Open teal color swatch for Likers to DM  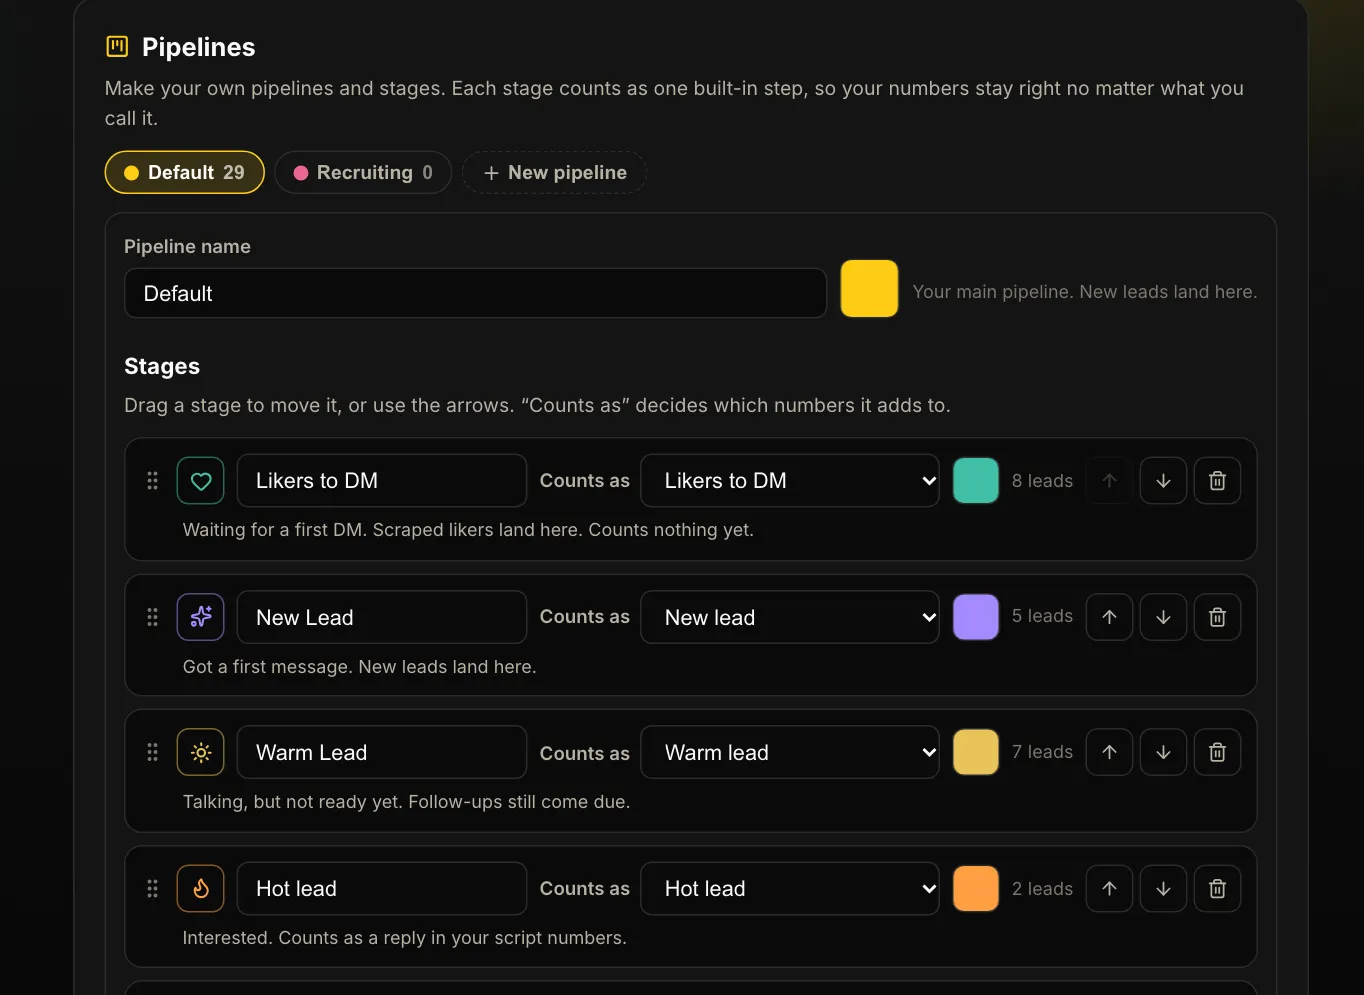pyautogui.click(x=976, y=481)
